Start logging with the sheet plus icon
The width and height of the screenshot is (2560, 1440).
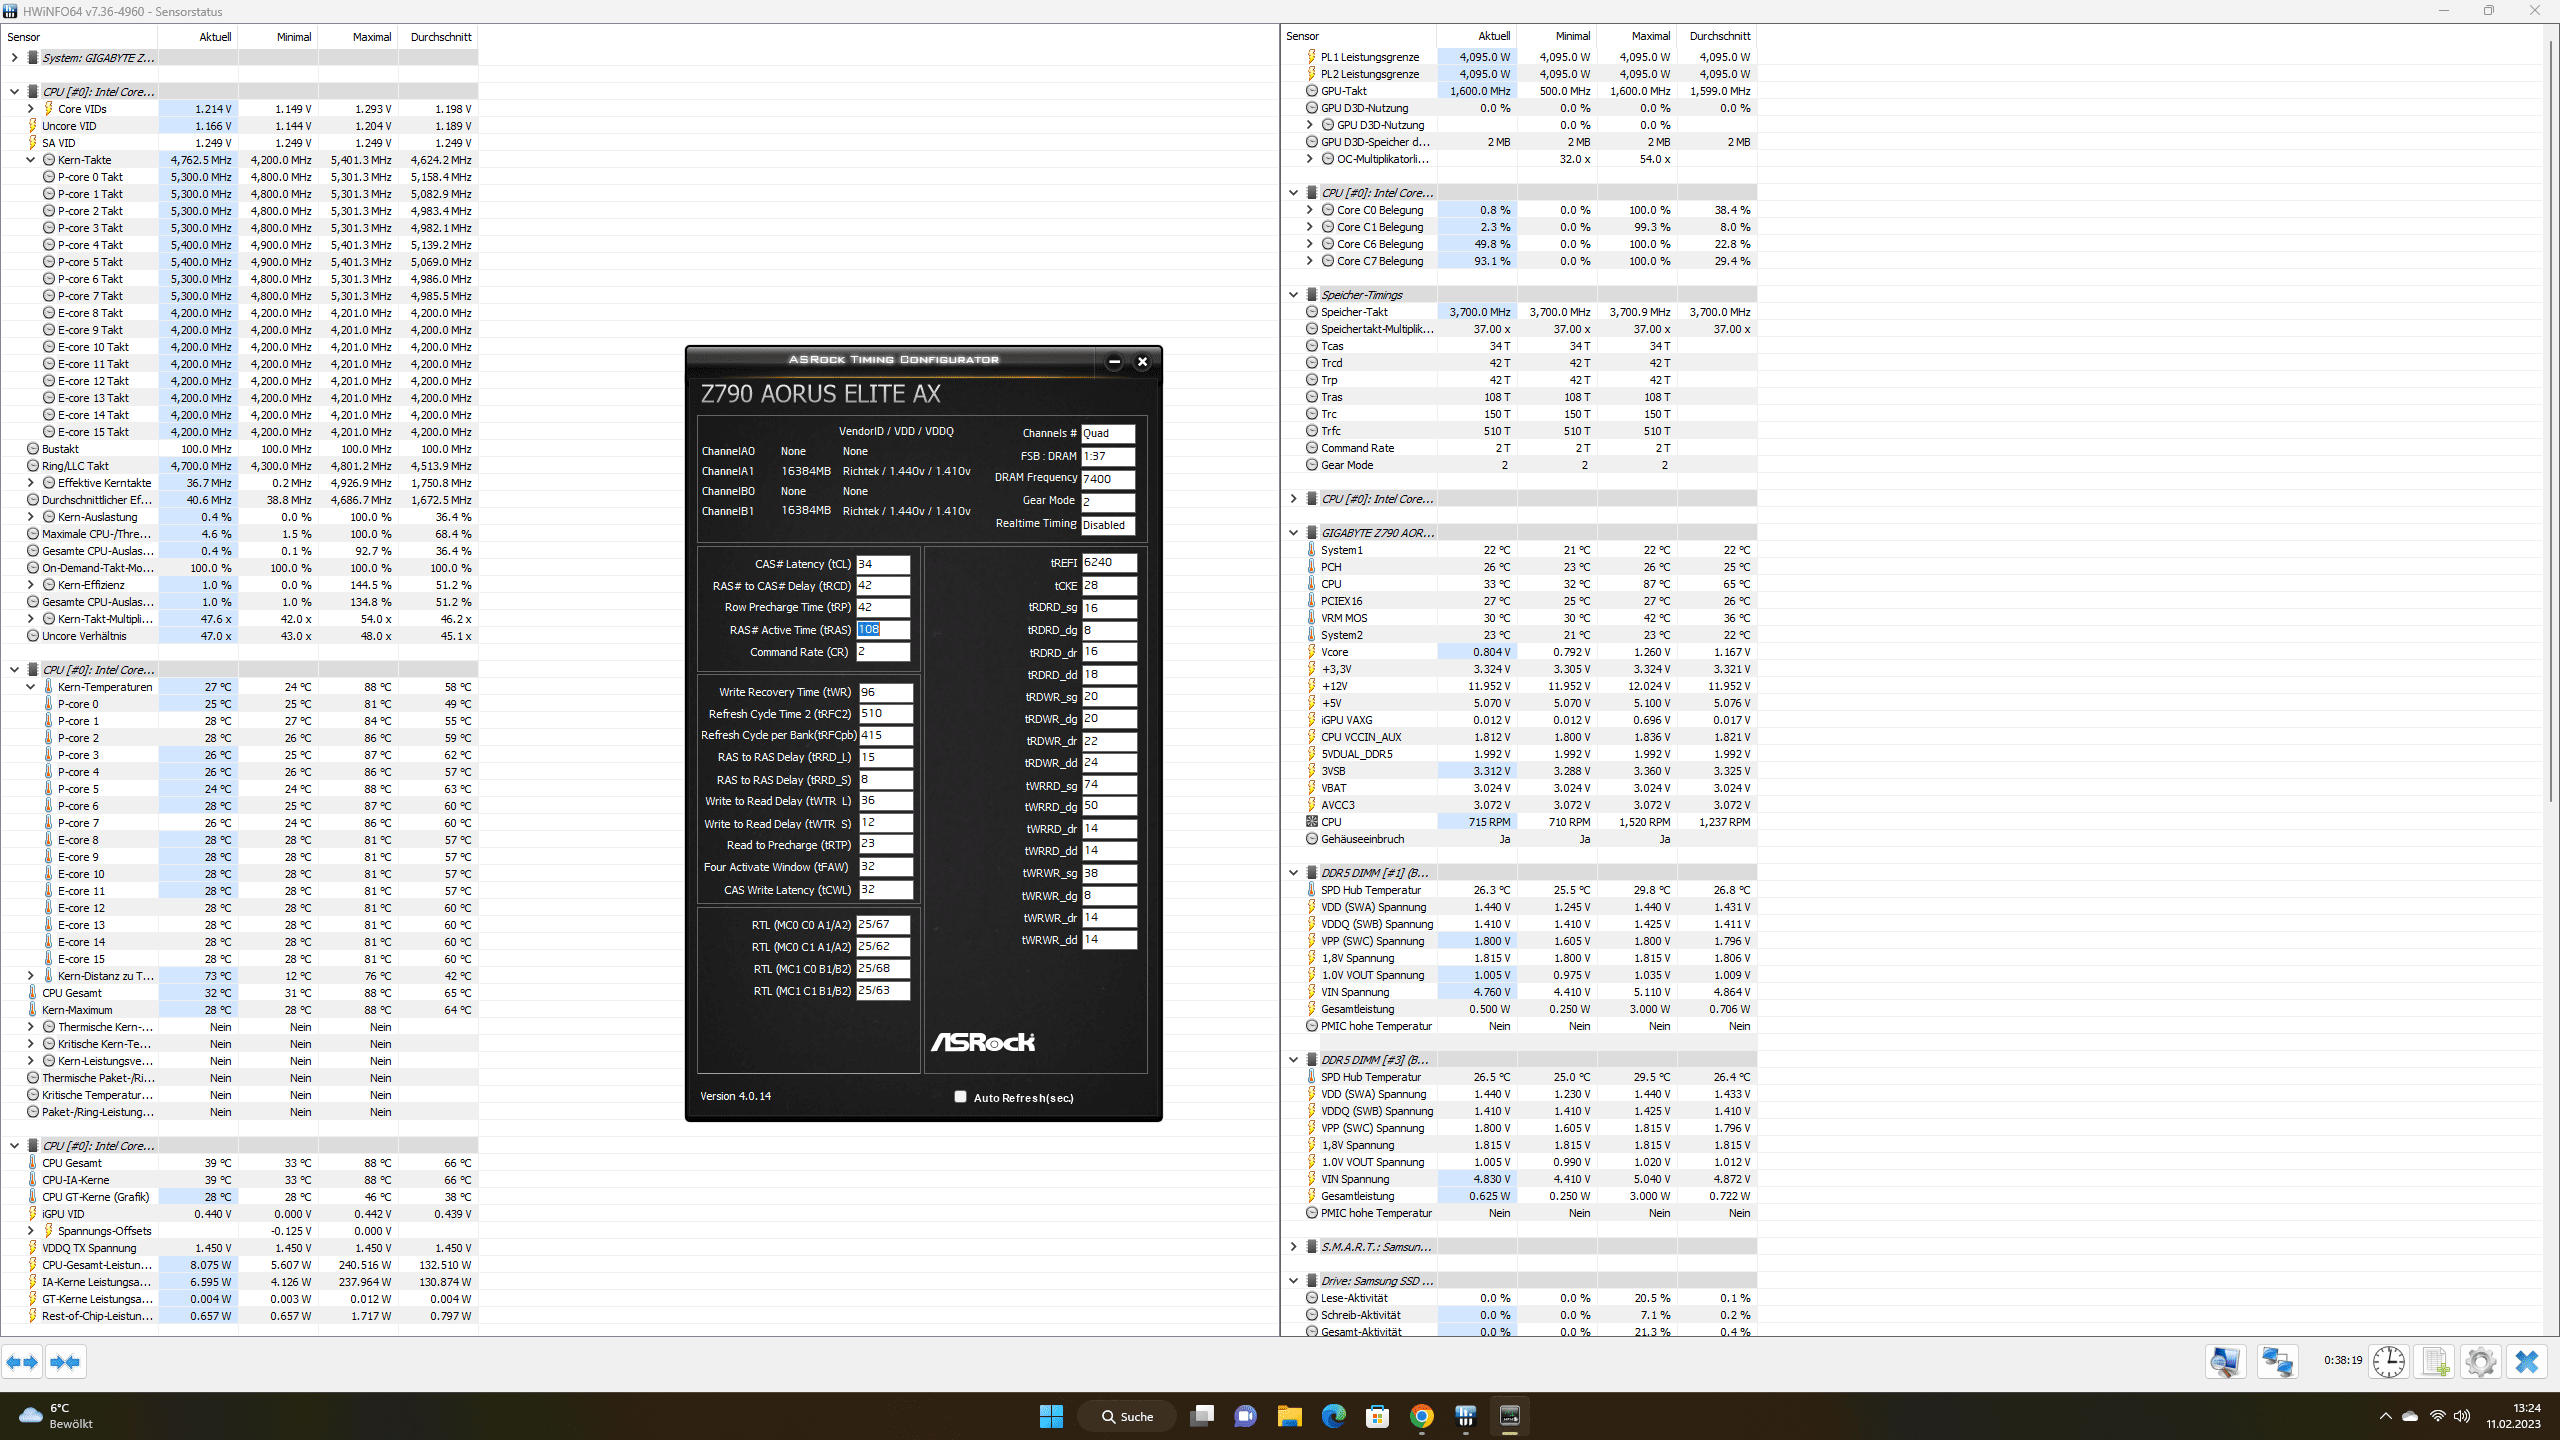2435,1362
